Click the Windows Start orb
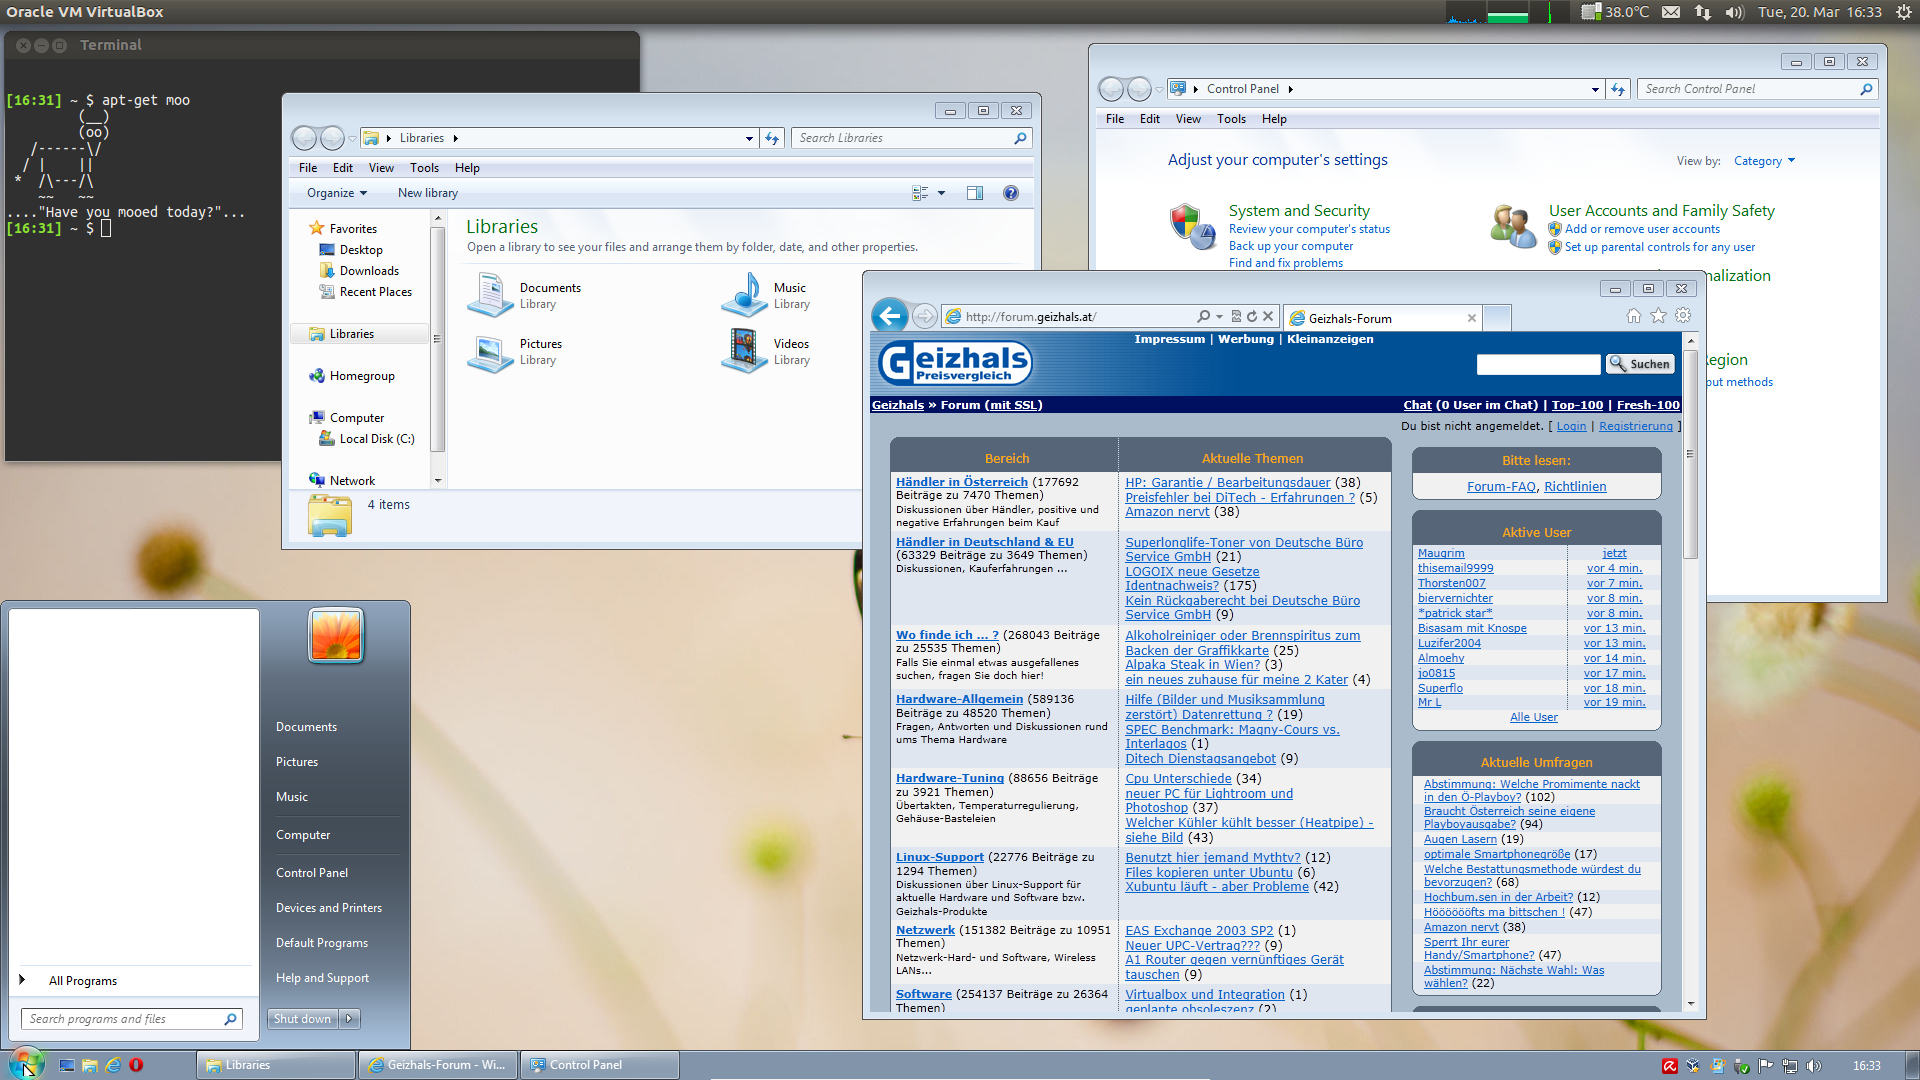Image resolution: width=1920 pixels, height=1080 pixels. click(26, 1063)
